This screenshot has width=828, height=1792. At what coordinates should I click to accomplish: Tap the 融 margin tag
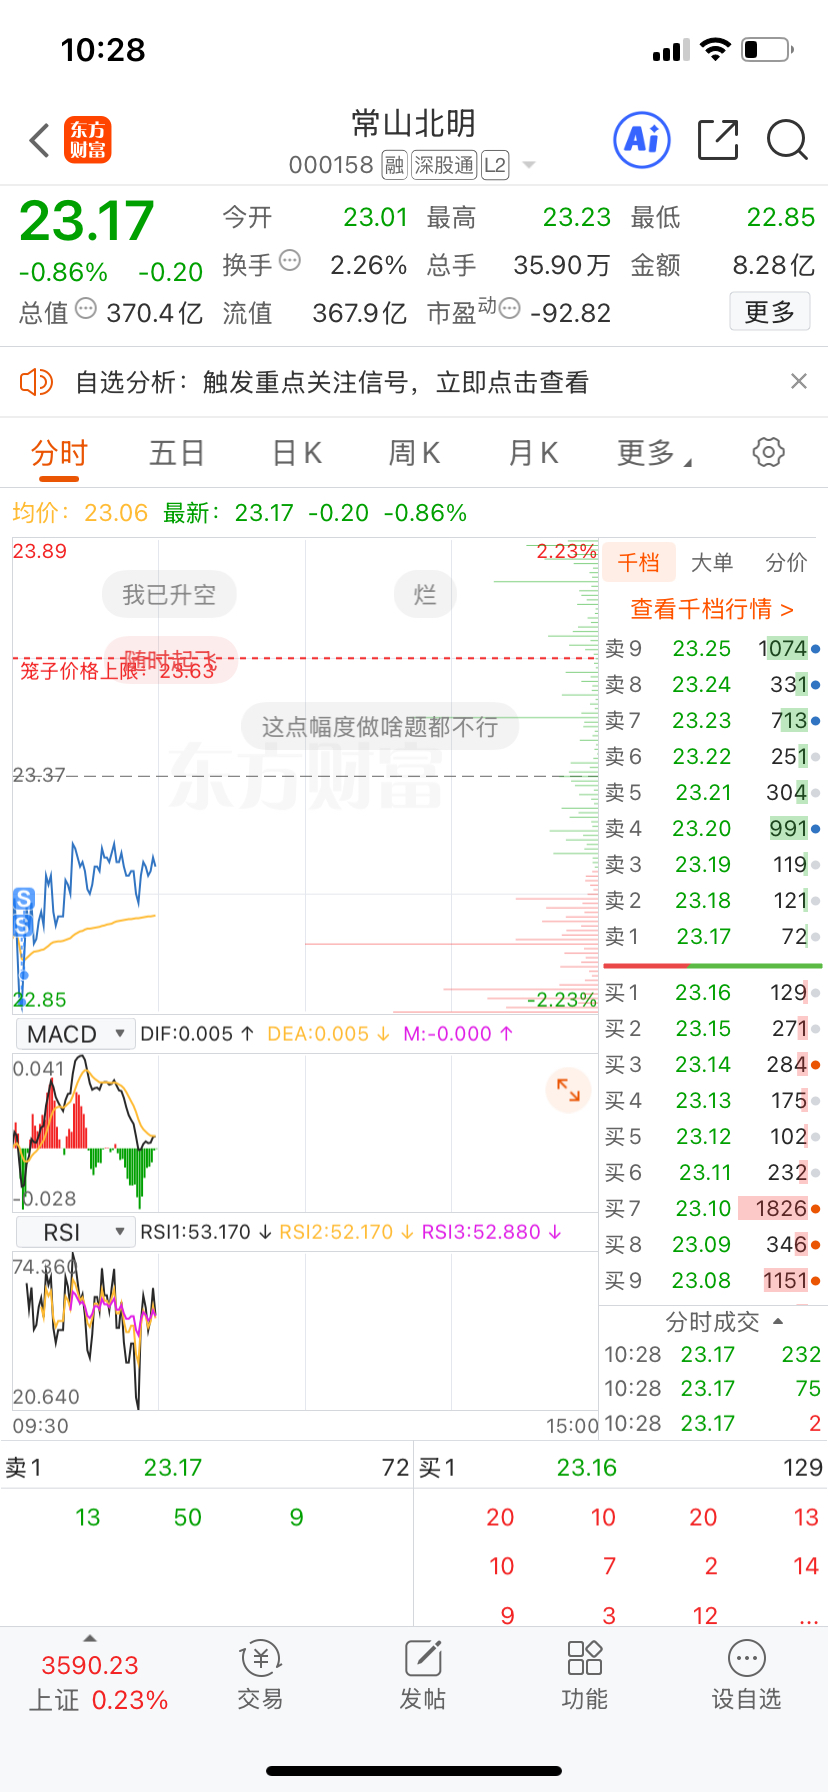click(x=395, y=165)
